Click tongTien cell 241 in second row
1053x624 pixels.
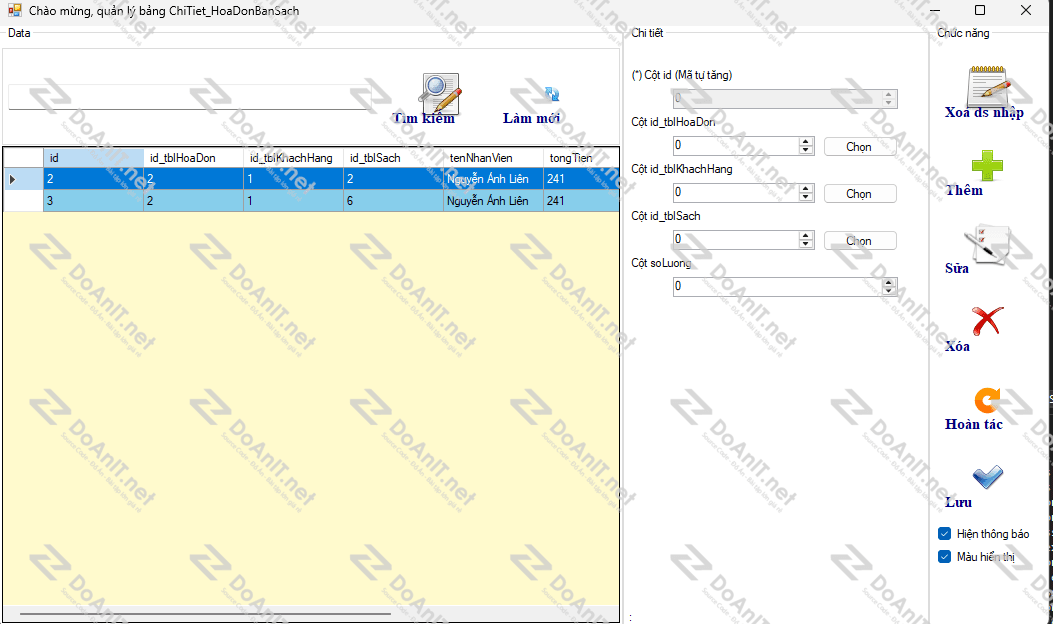point(581,201)
